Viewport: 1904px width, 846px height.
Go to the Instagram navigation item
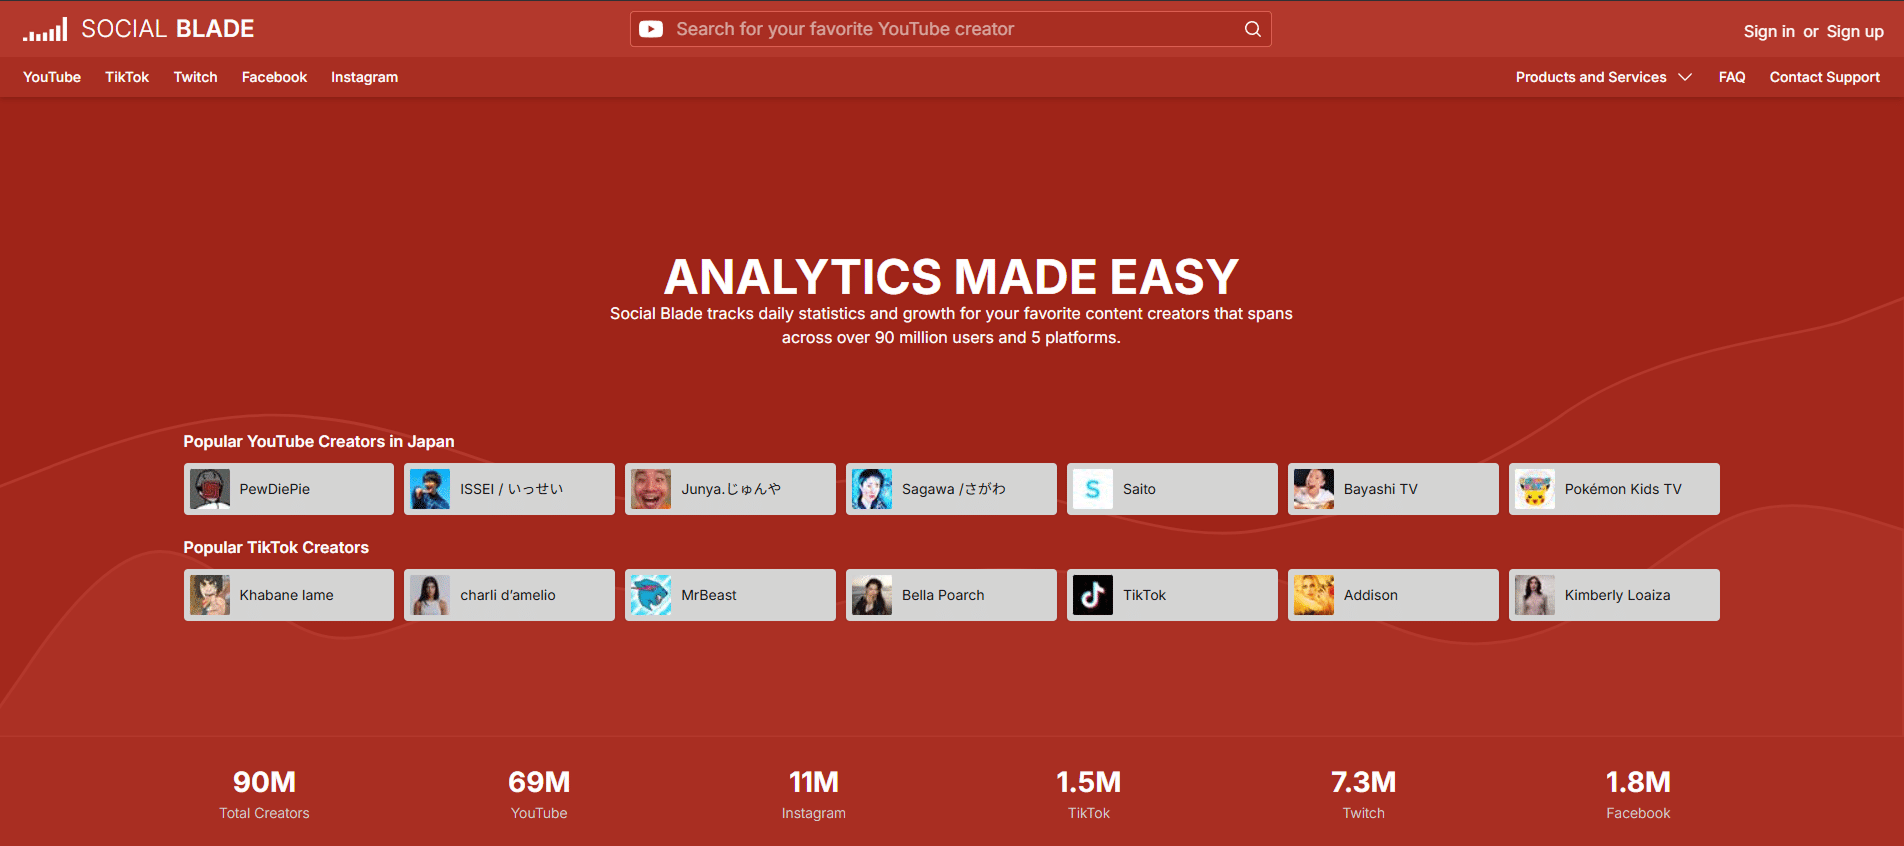point(364,77)
